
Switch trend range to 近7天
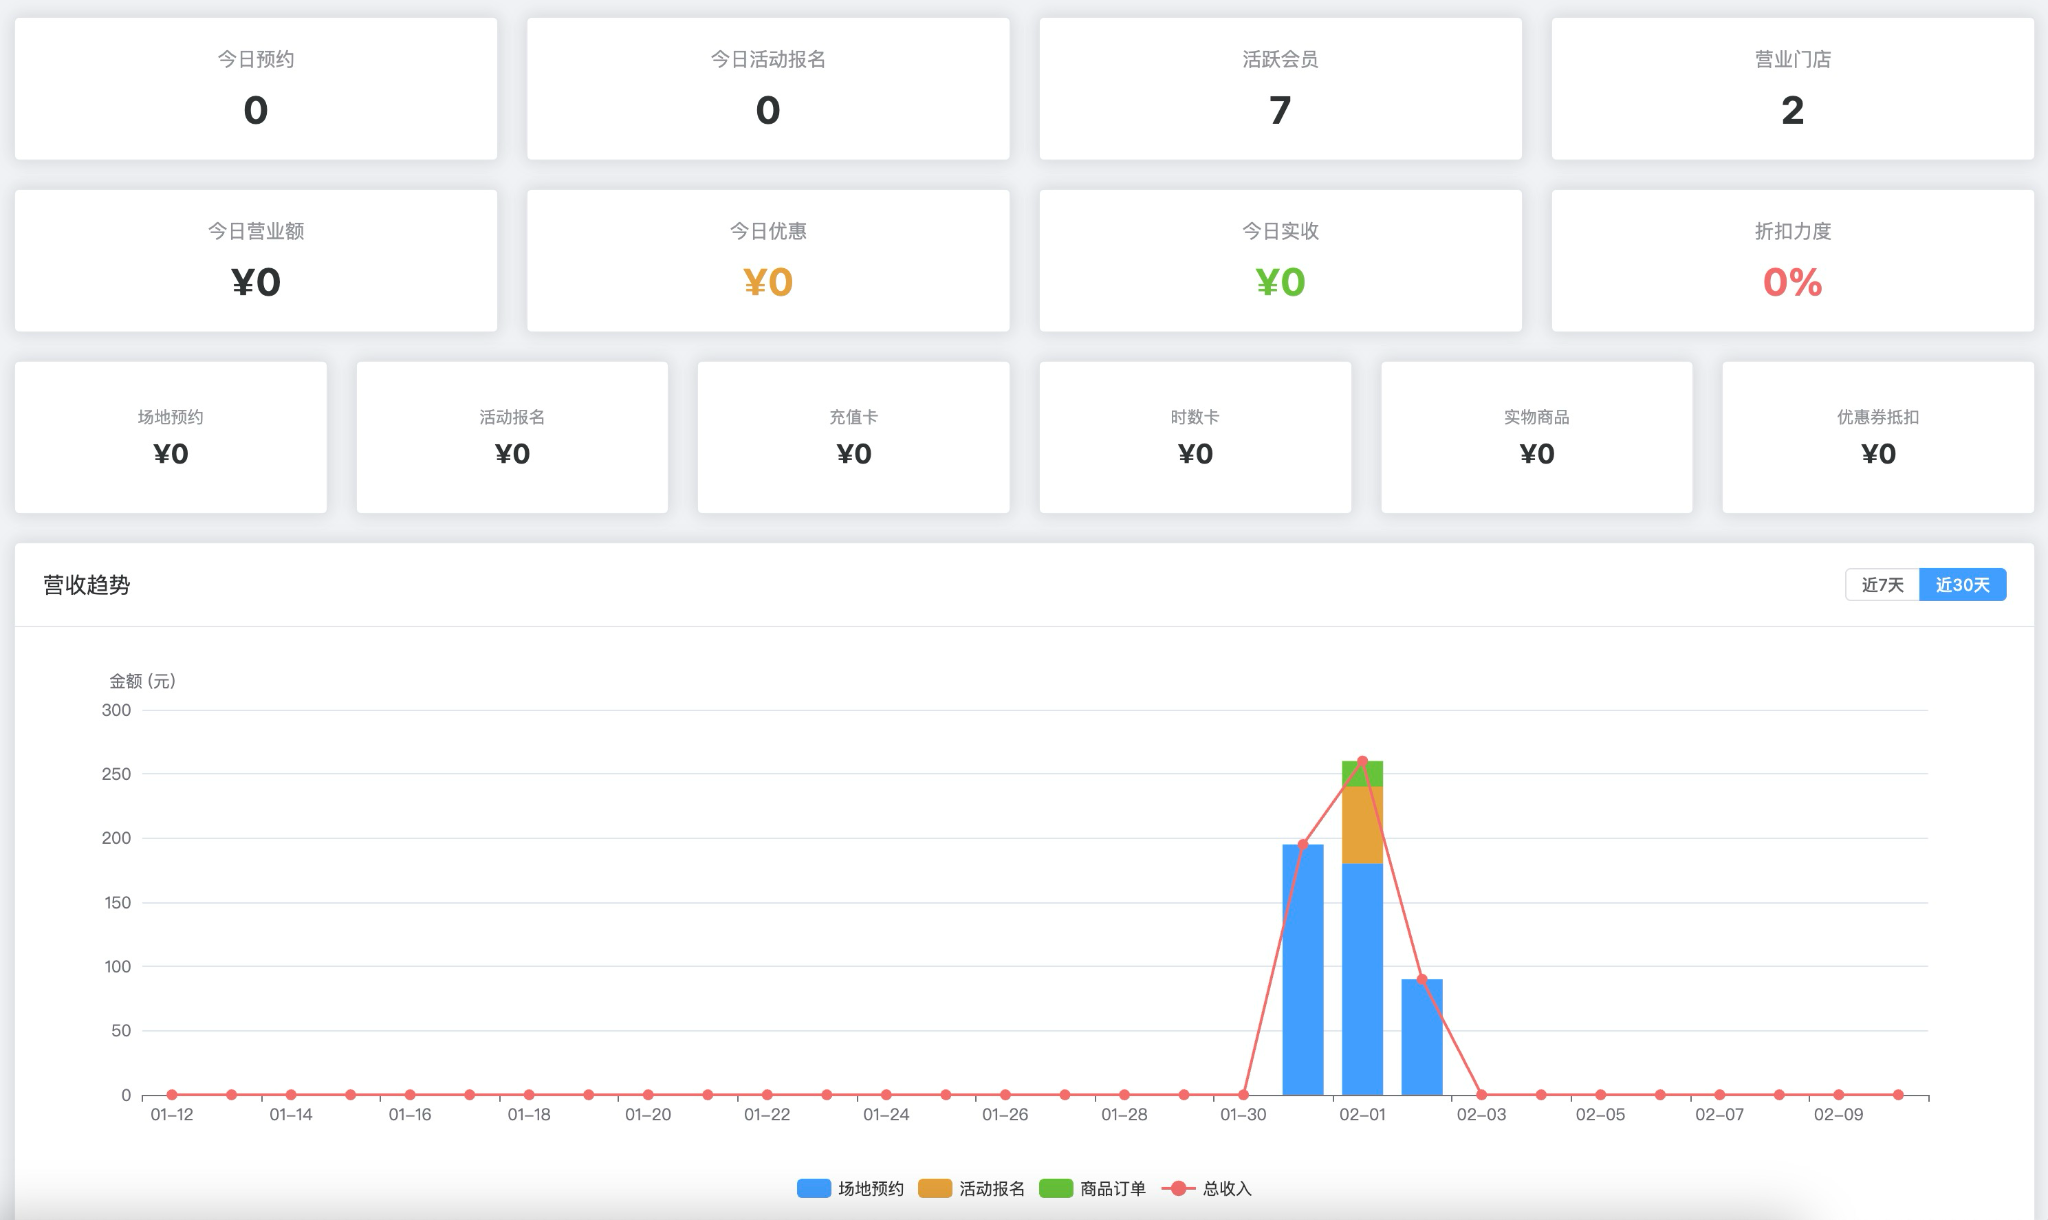(x=1881, y=585)
